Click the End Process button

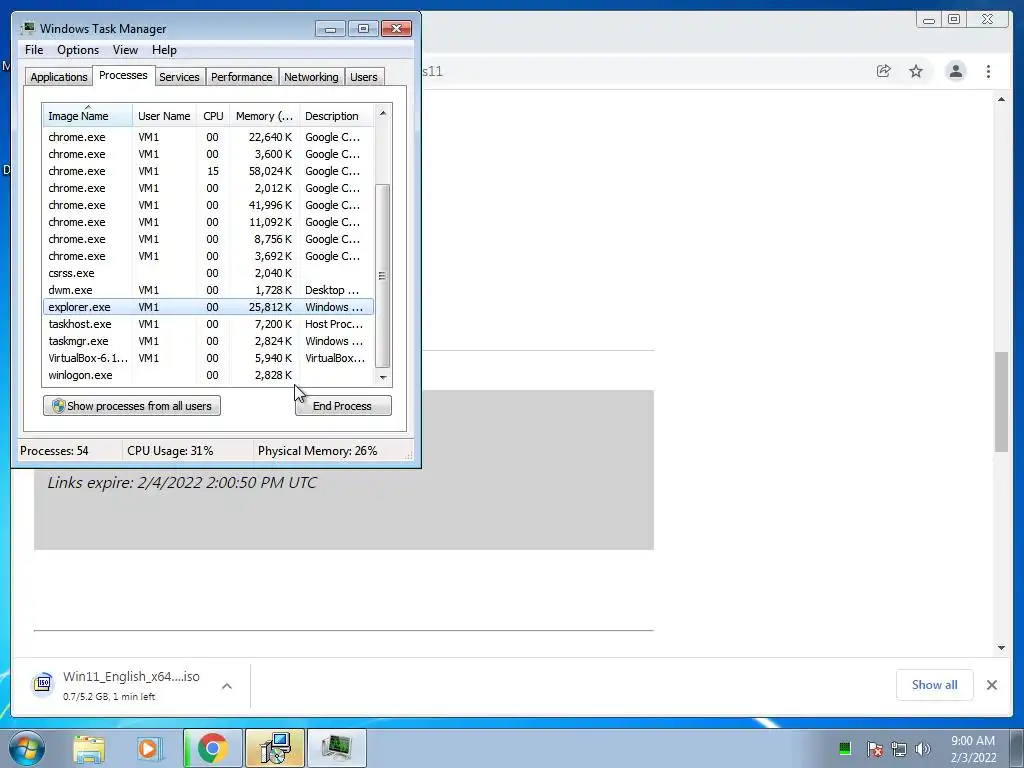(x=343, y=406)
